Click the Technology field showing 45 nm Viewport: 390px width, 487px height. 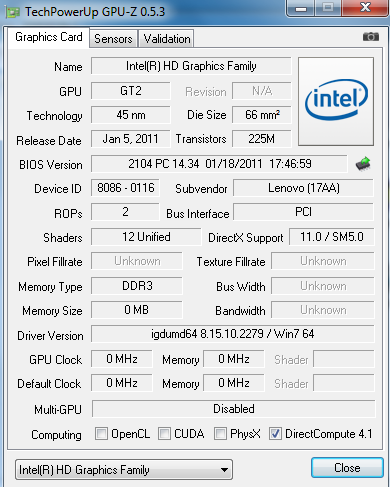pyautogui.click(x=131, y=115)
